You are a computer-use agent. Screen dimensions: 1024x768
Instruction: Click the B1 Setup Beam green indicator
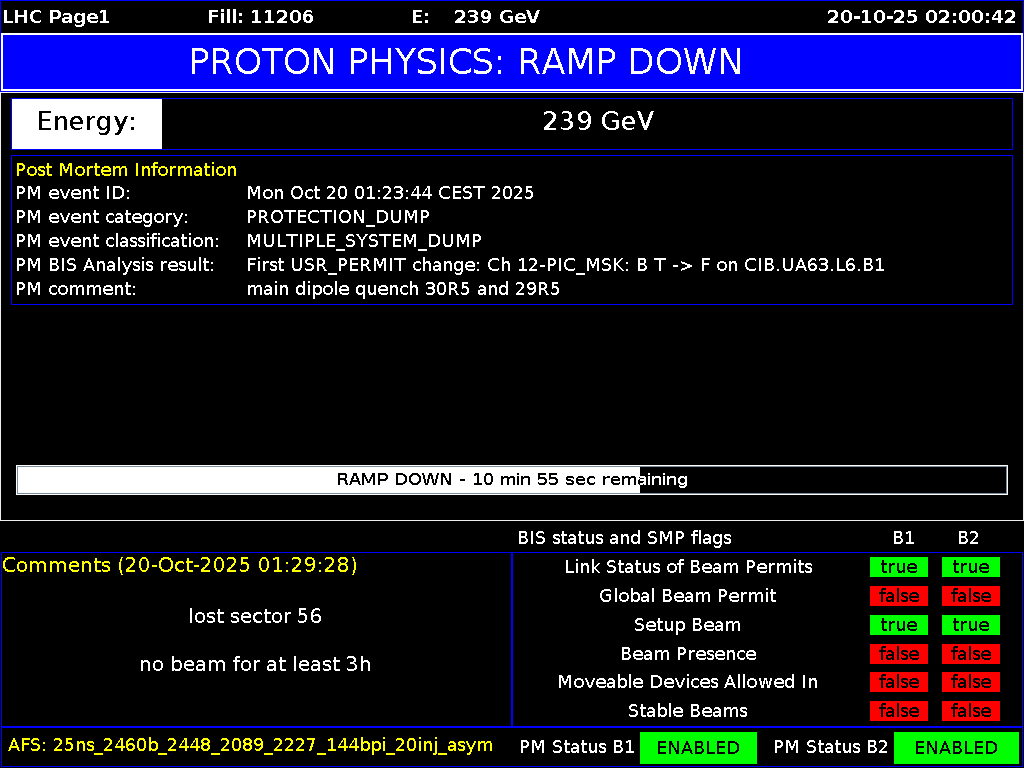[x=897, y=624]
